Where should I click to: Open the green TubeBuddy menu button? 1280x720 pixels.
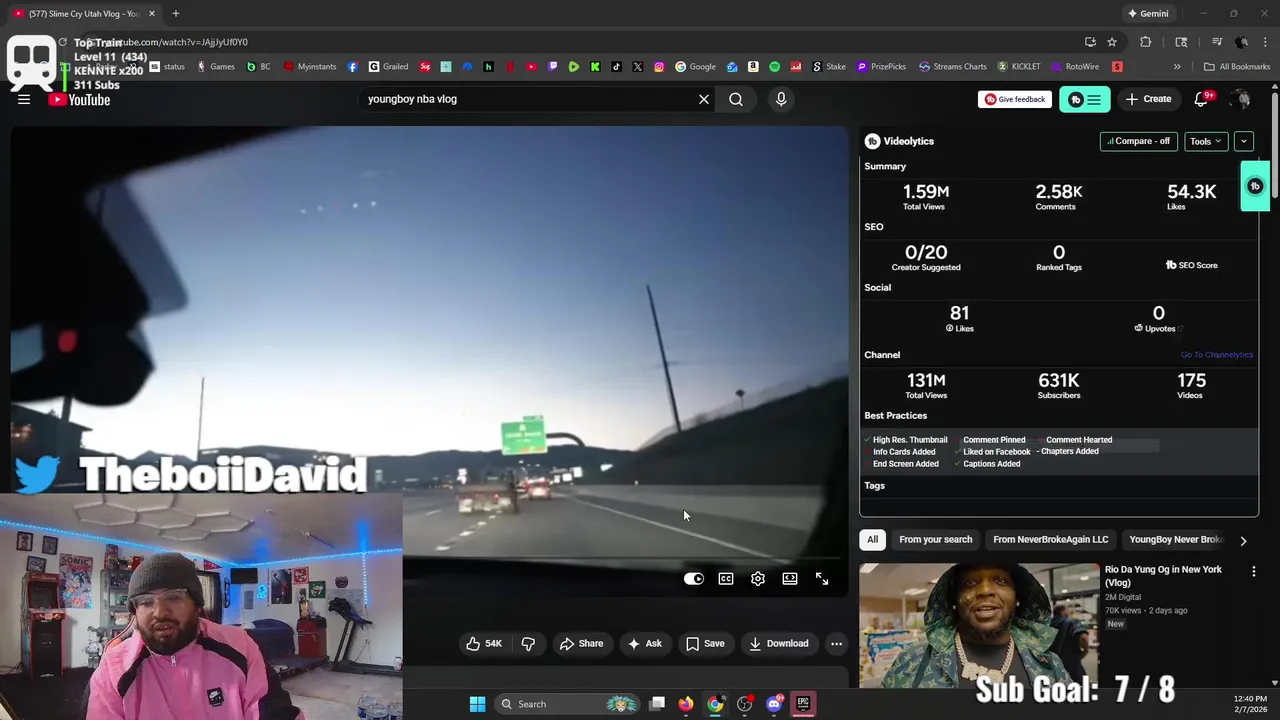click(x=1085, y=99)
